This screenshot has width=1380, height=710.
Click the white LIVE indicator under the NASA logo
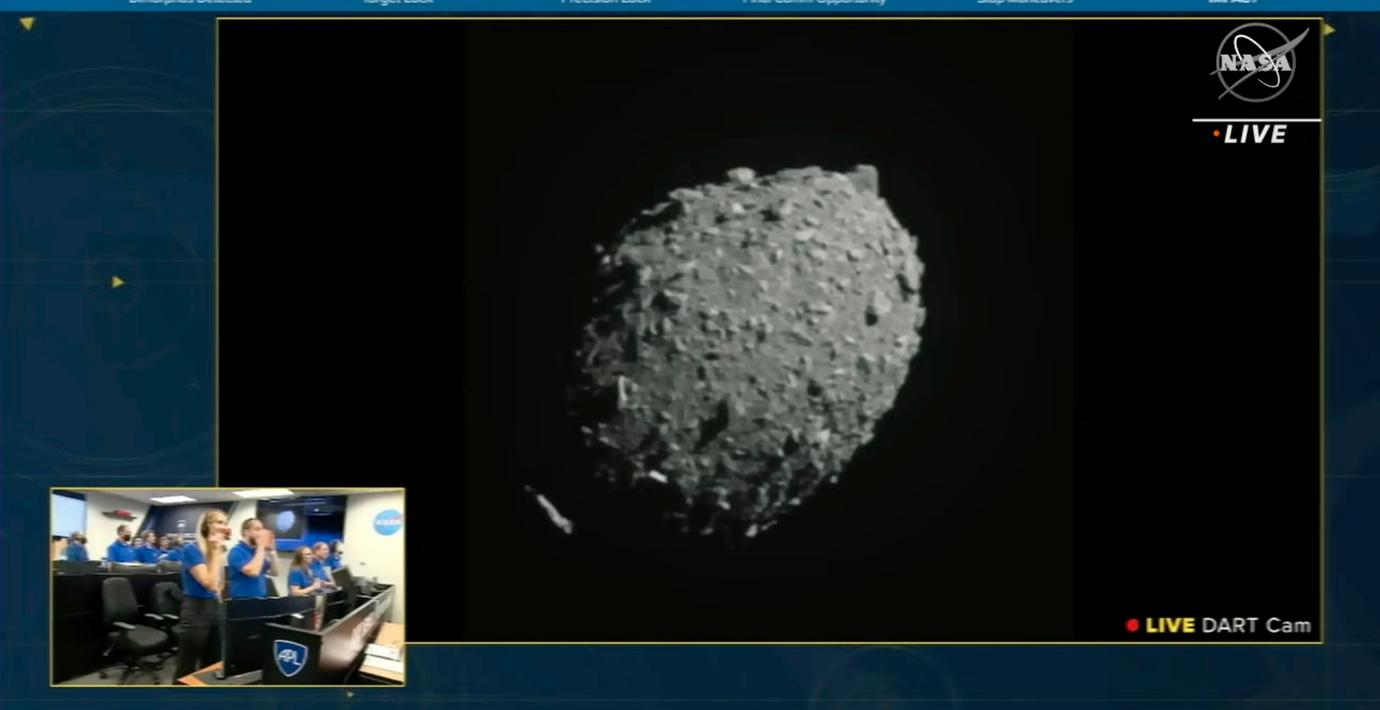1250,135
